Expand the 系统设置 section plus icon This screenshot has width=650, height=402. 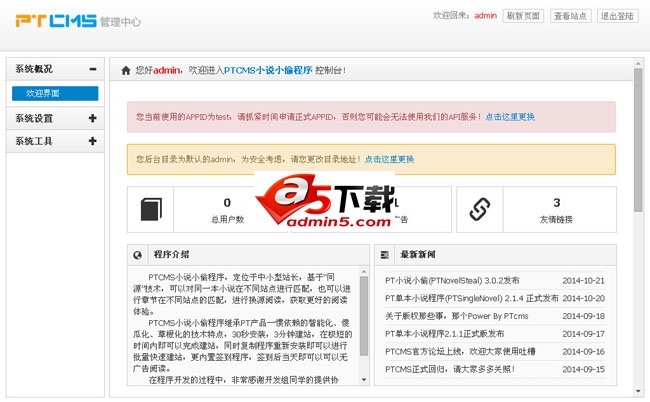pos(92,118)
